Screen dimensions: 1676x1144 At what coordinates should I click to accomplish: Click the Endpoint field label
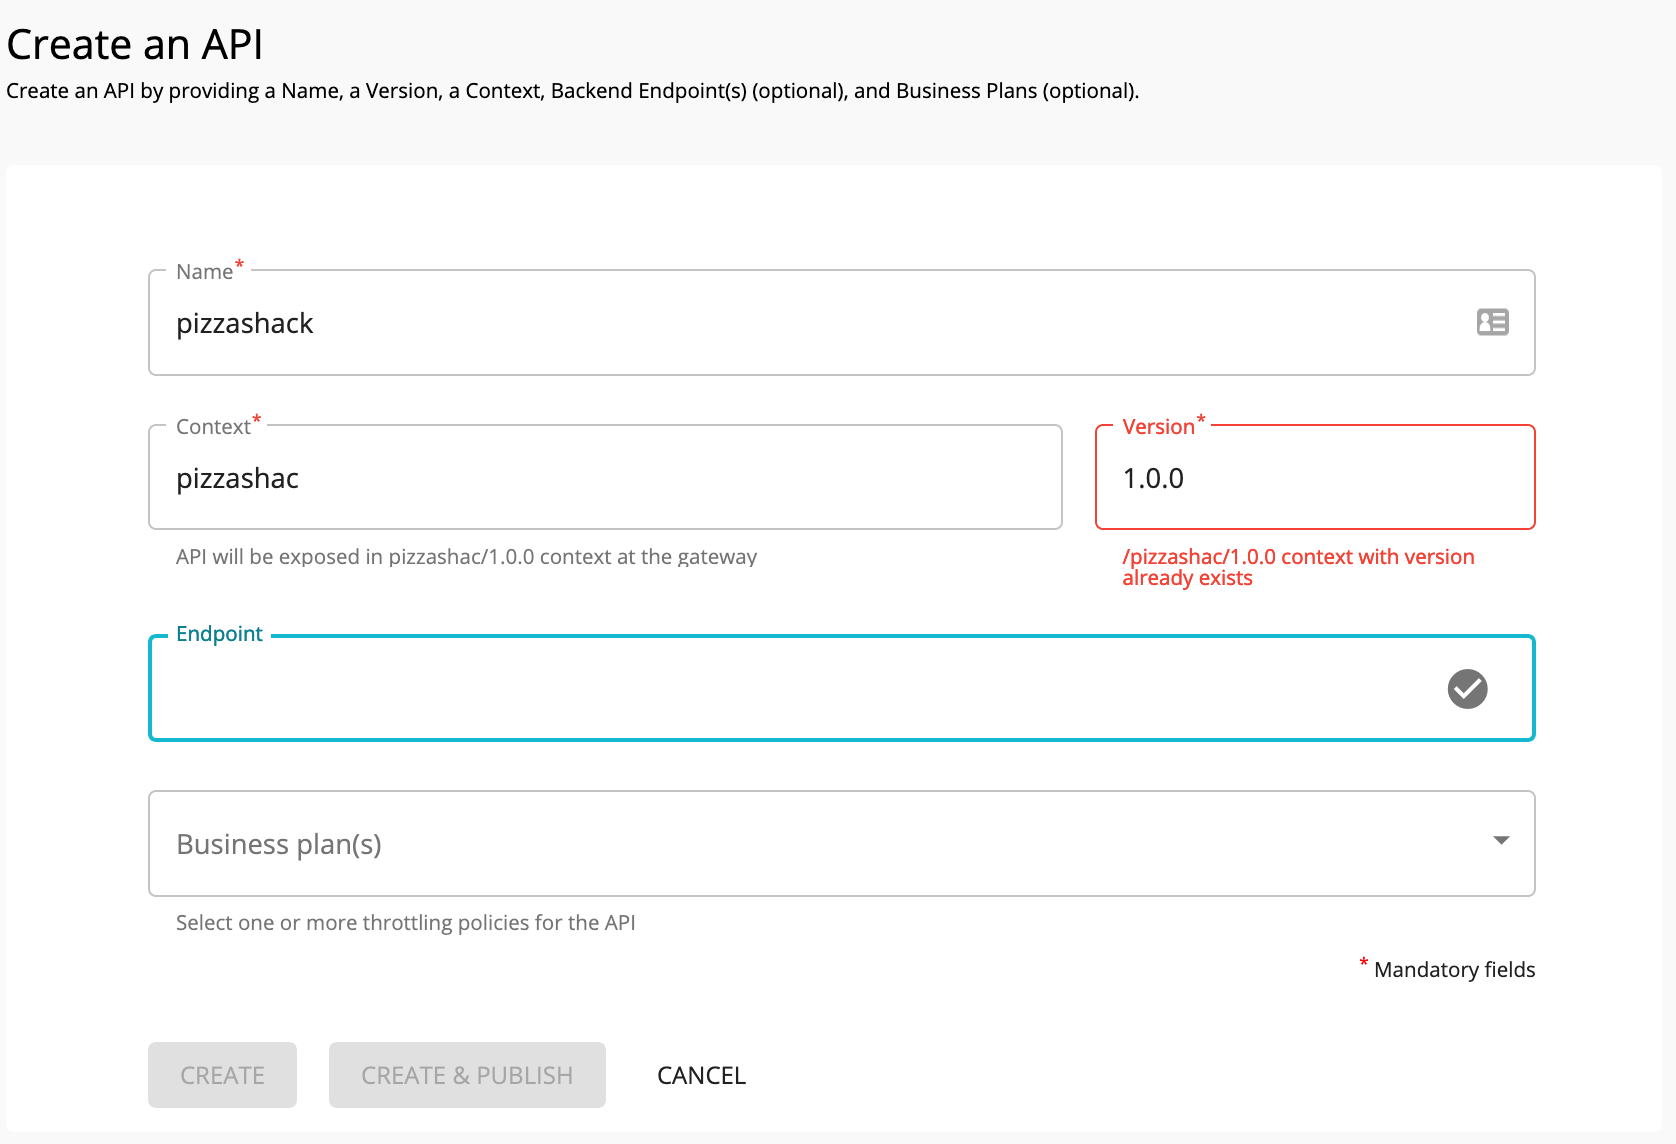tap(219, 634)
